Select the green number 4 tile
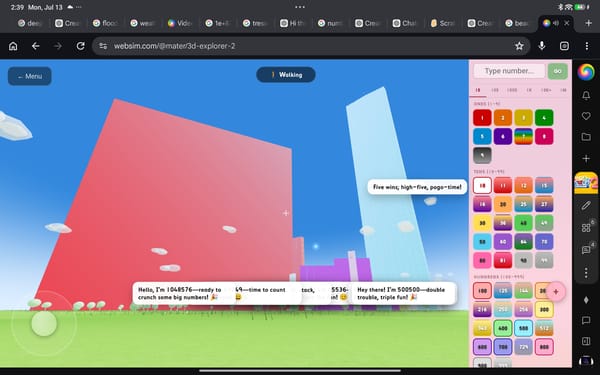Screen dimensions: 600x375 pyautogui.click(x=544, y=118)
